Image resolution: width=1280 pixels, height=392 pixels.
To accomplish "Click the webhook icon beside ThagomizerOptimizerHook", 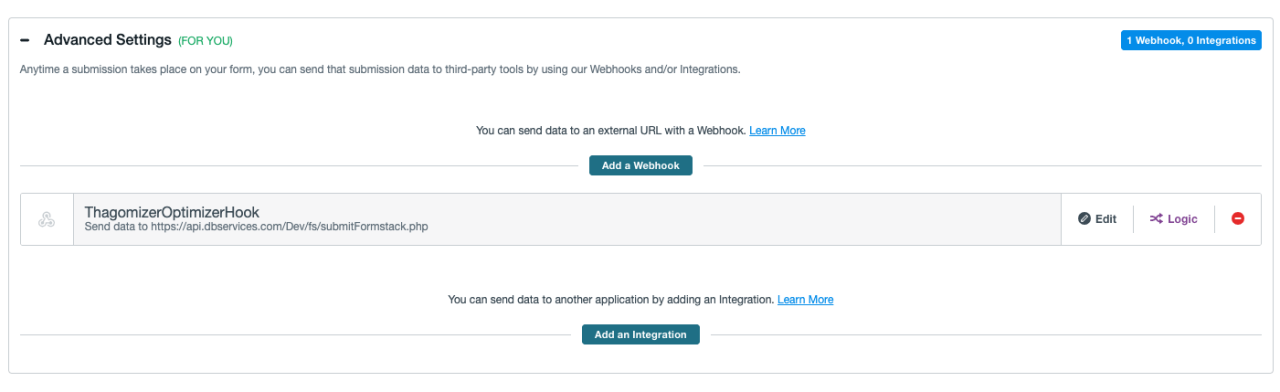I will click(x=46, y=219).
